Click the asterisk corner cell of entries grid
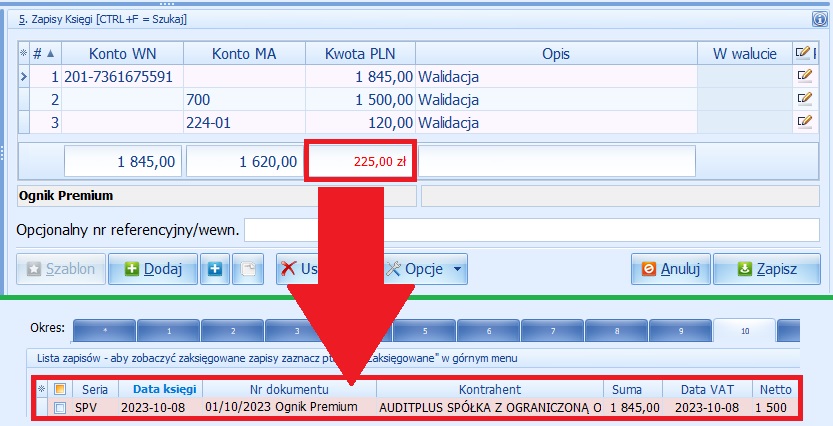The width and height of the screenshot is (833, 426). [x=23, y=53]
